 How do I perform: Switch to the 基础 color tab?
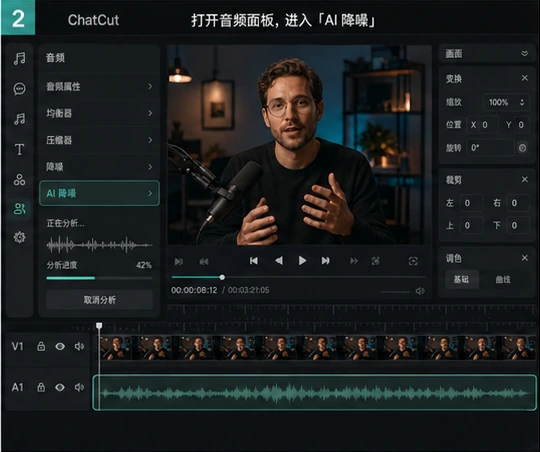coord(461,279)
